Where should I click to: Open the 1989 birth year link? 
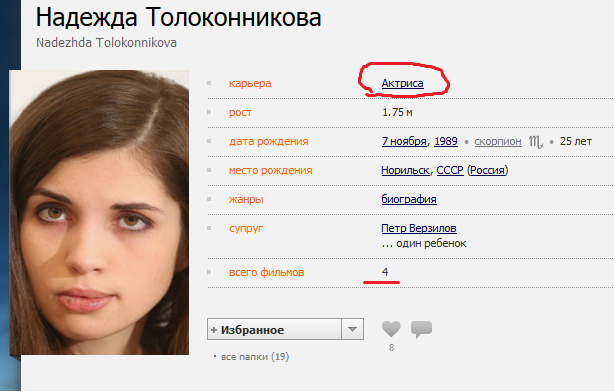446,141
